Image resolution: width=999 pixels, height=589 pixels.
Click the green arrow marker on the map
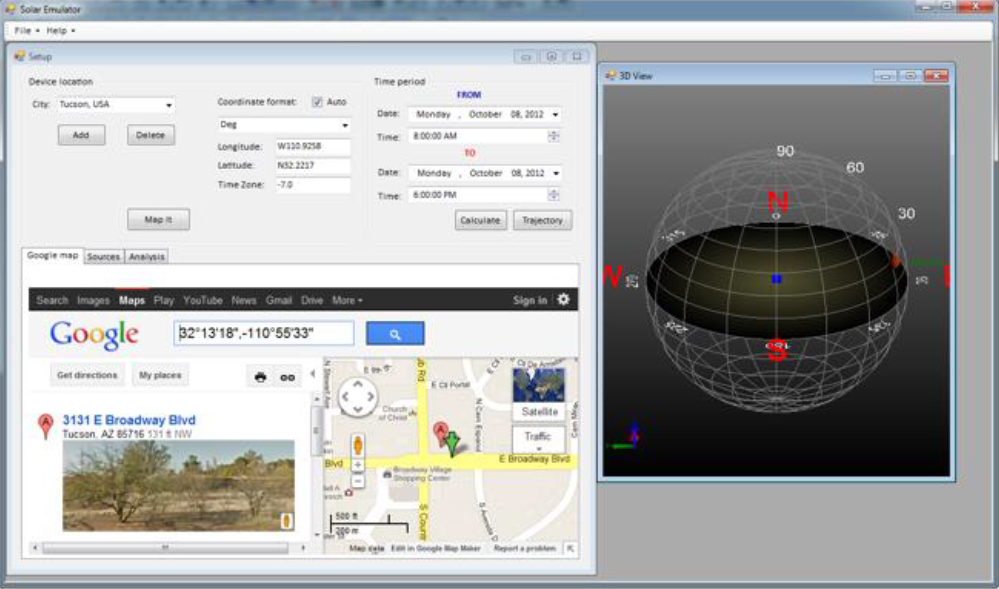tap(452, 444)
